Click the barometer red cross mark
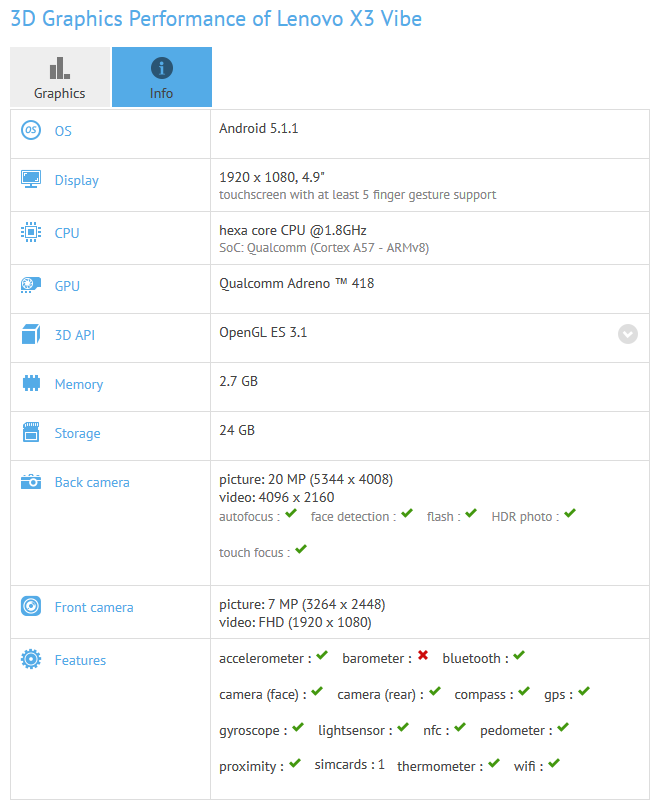Viewport: 659px width, 804px height. pyautogui.click(x=423, y=655)
